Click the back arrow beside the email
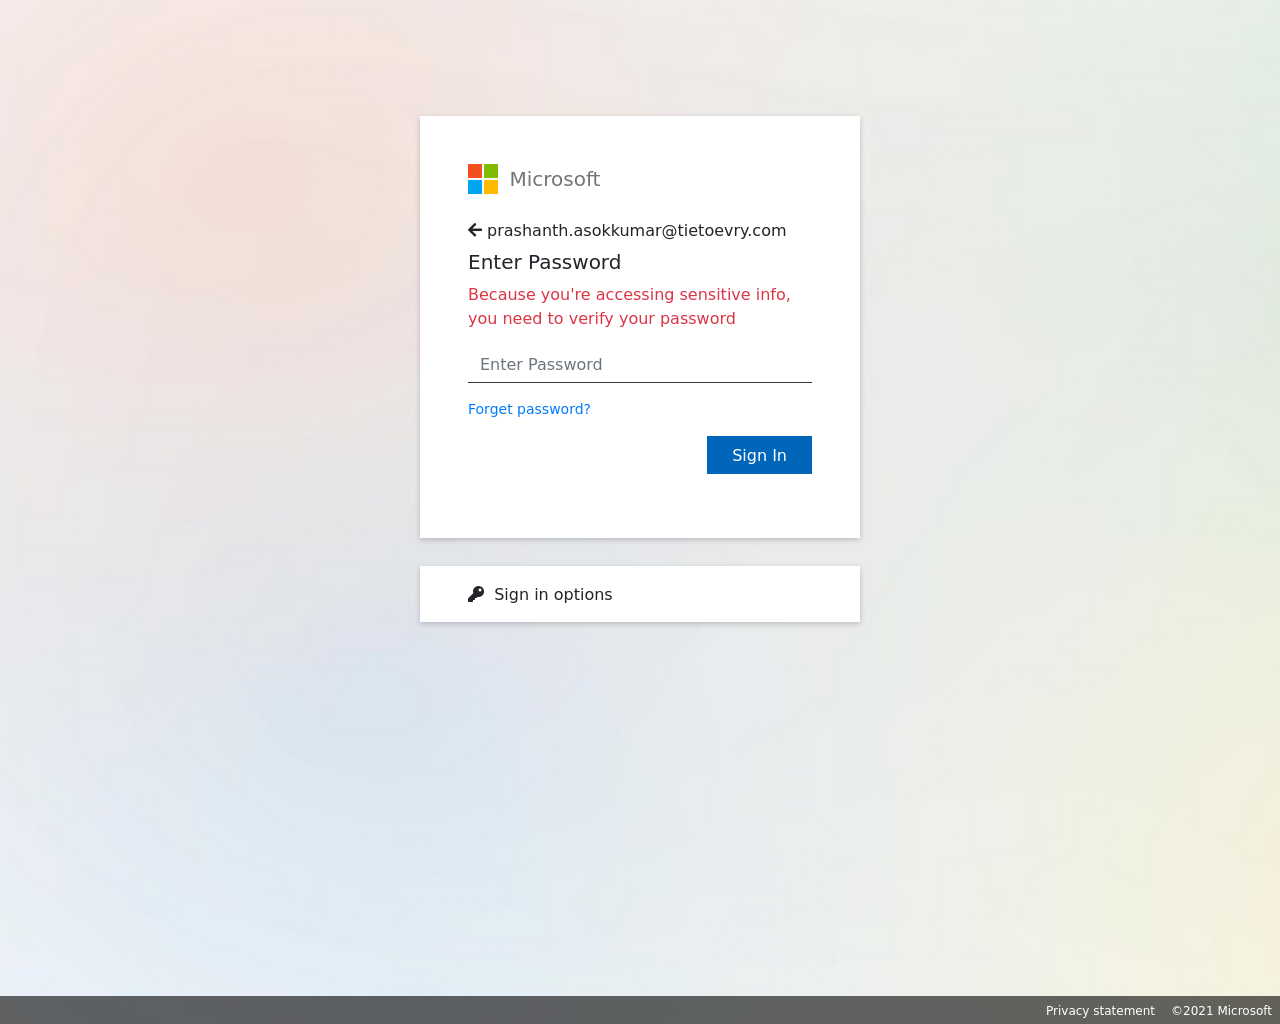Screen dimensions: 1280x1024 [x=475, y=230]
